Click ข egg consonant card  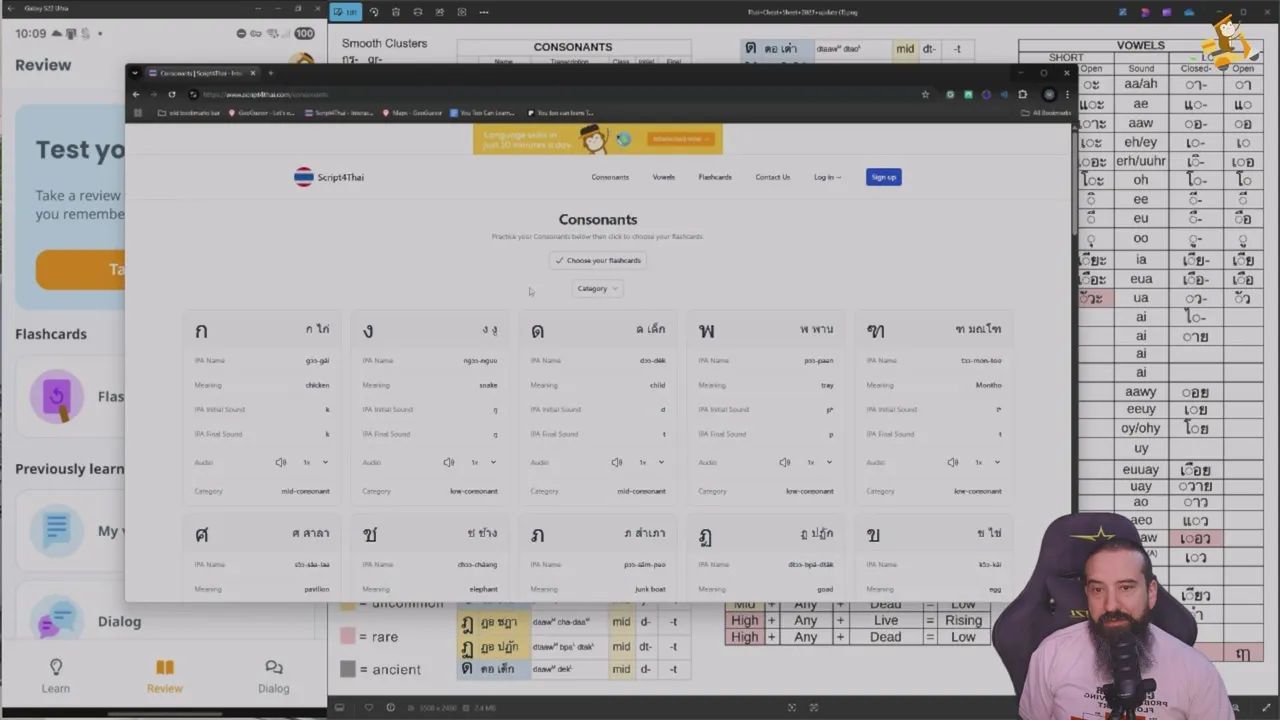[x=934, y=558]
